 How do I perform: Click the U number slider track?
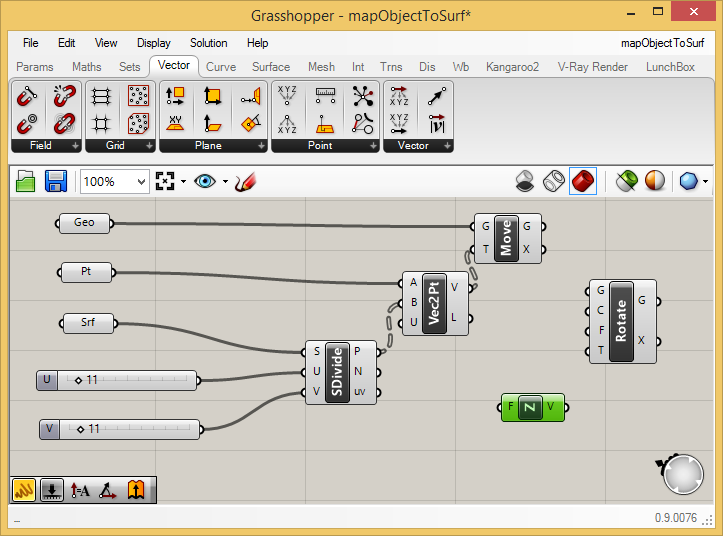[x=127, y=380]
